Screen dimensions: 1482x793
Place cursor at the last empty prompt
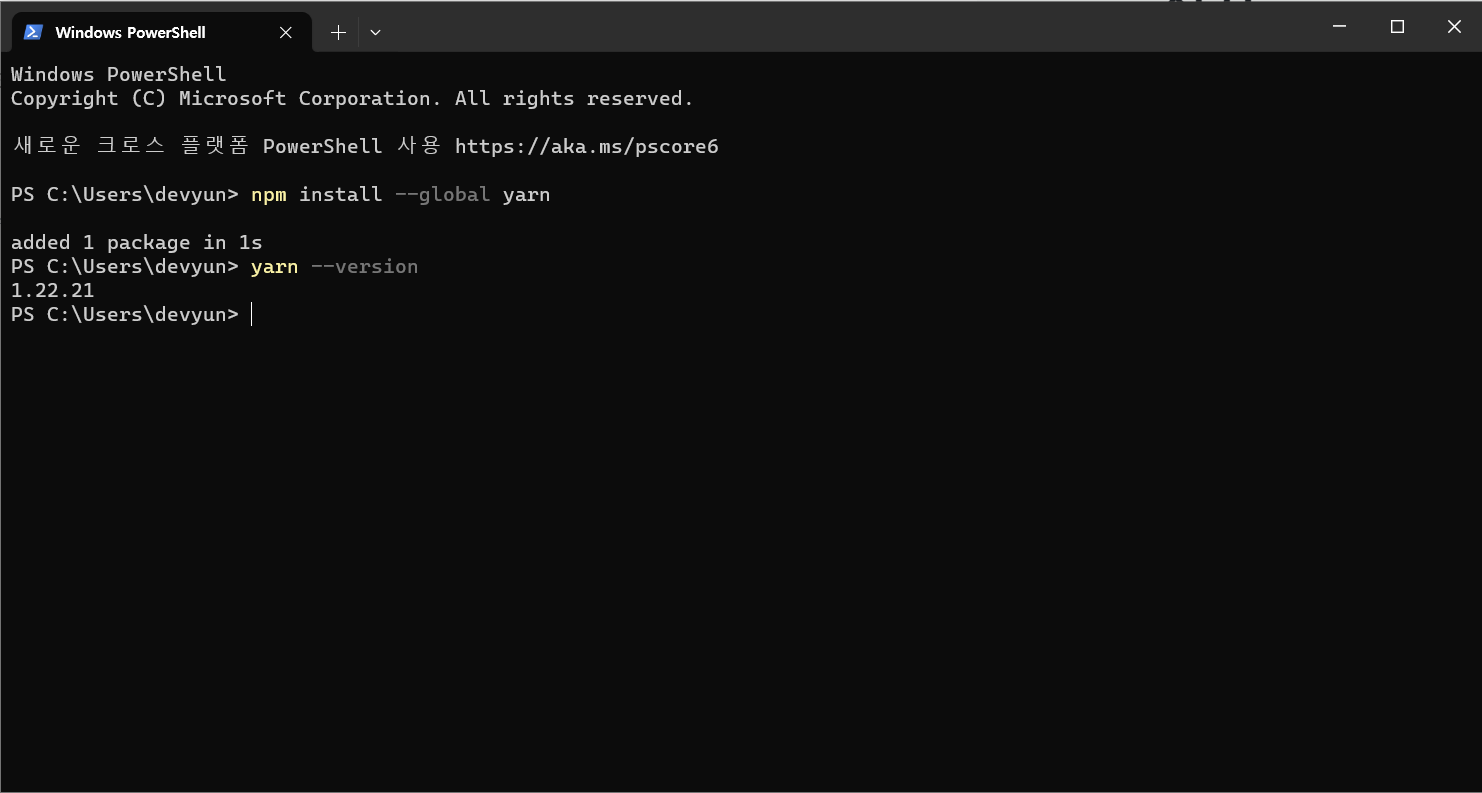click(252, 315)
